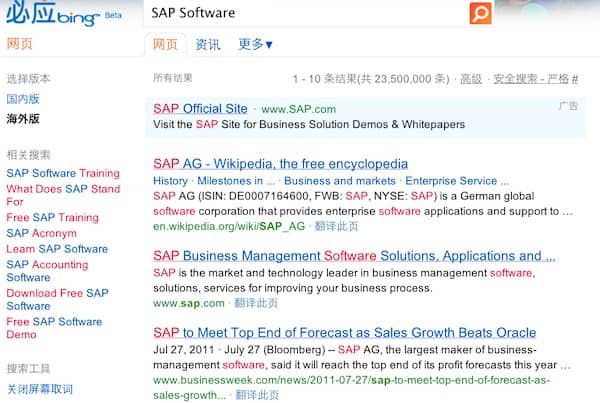Open SAP to Meet Top End of Forecast result
The height and width of the screenshot is (403, 600).
pyautogui.click(x=344, y=332)
